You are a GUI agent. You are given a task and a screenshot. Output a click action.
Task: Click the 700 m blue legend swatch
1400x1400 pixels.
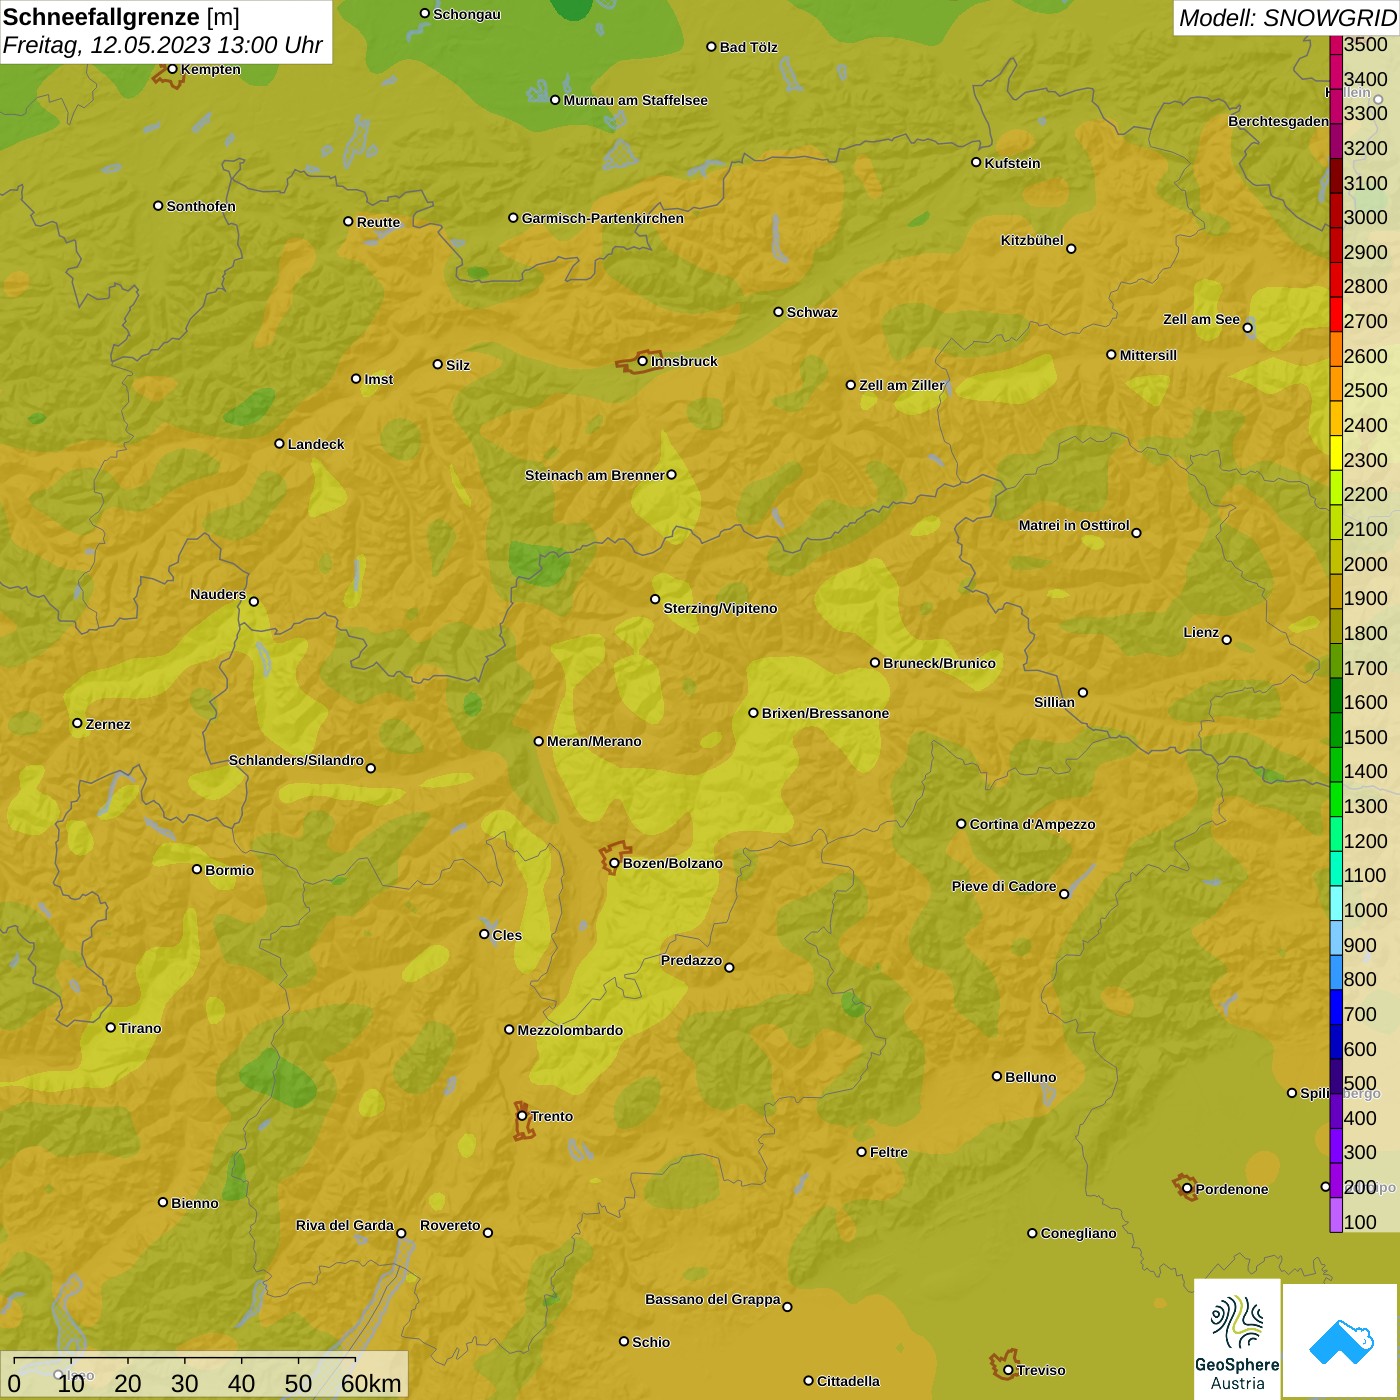[1336, 1006]
